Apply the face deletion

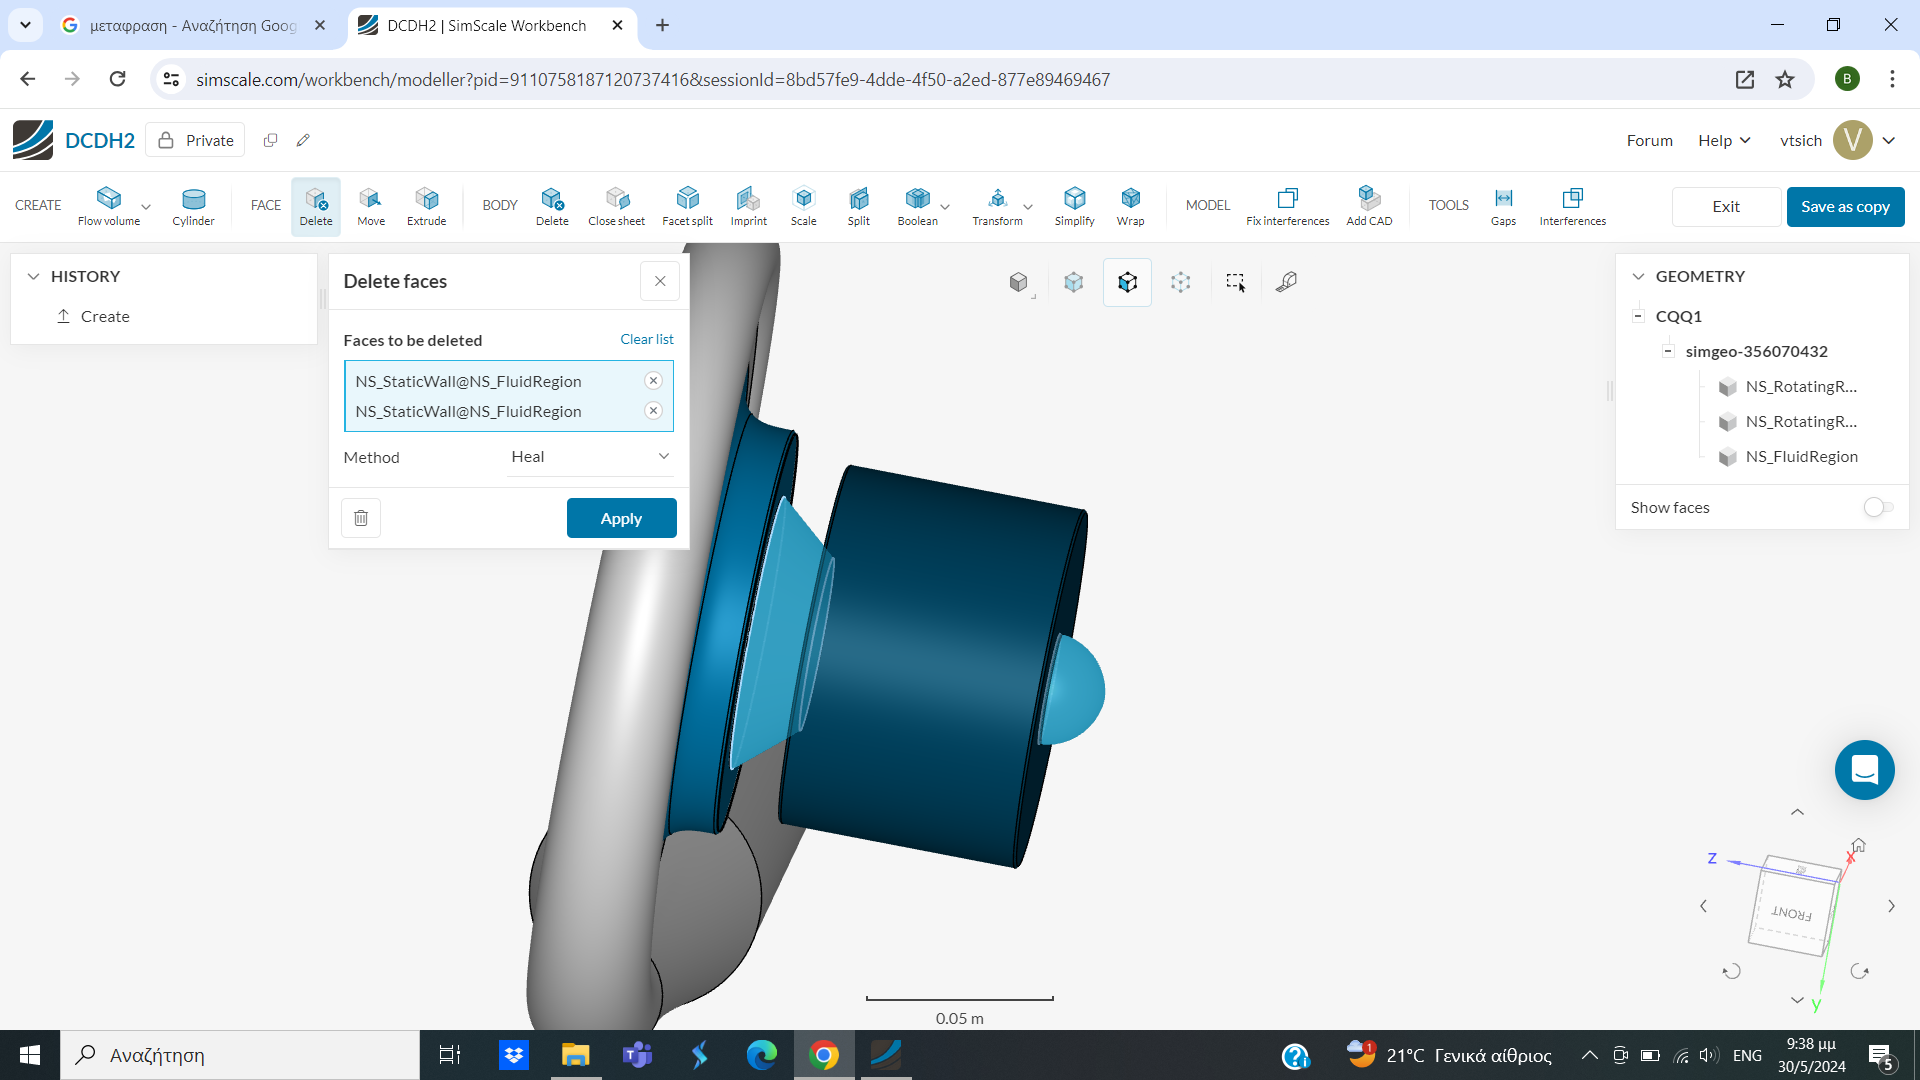(621, 518)
